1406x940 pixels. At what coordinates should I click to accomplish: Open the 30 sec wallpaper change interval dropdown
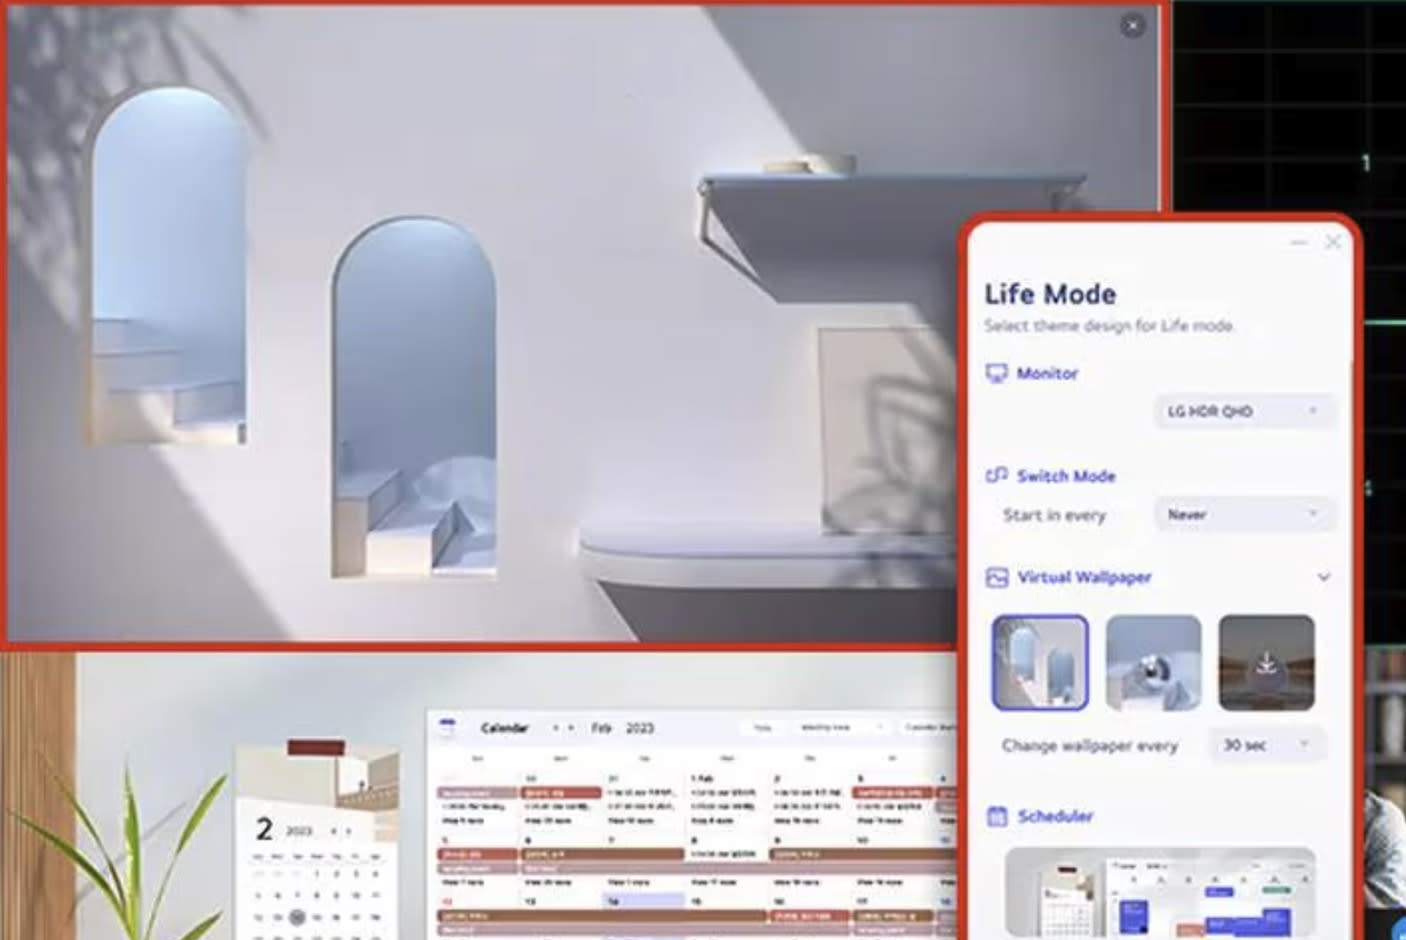[1265, 745]
